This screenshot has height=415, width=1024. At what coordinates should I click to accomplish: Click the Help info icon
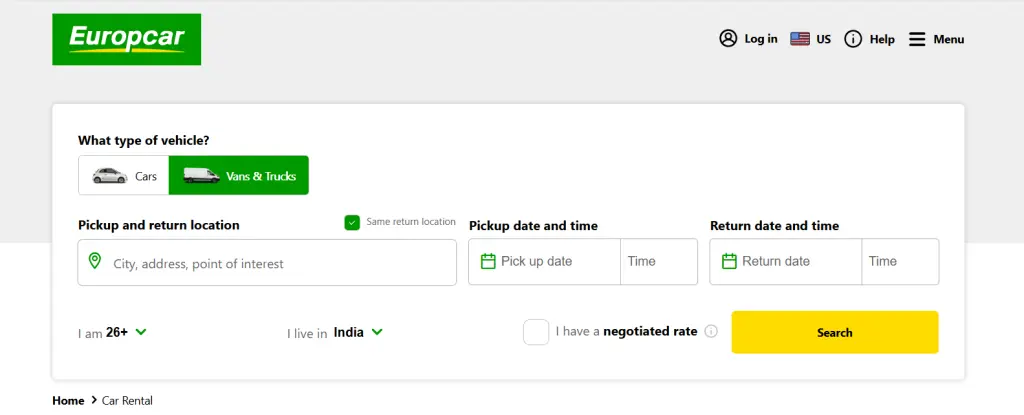853,39
